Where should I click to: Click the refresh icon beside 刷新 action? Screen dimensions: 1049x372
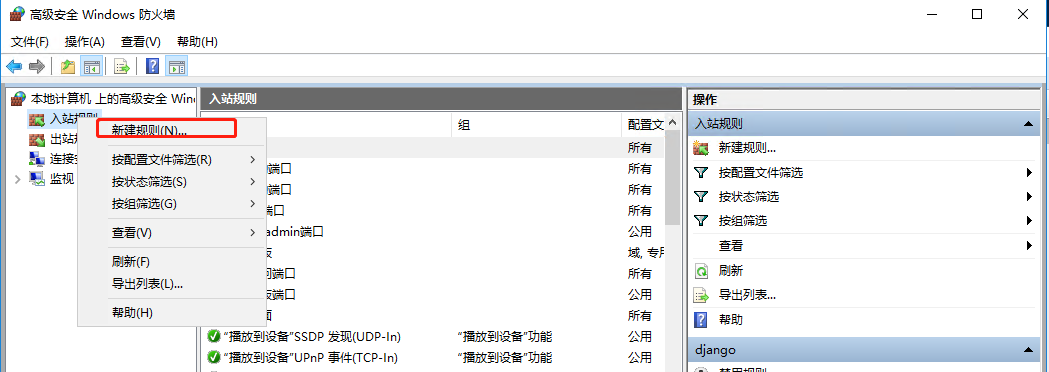pos(701,271)
